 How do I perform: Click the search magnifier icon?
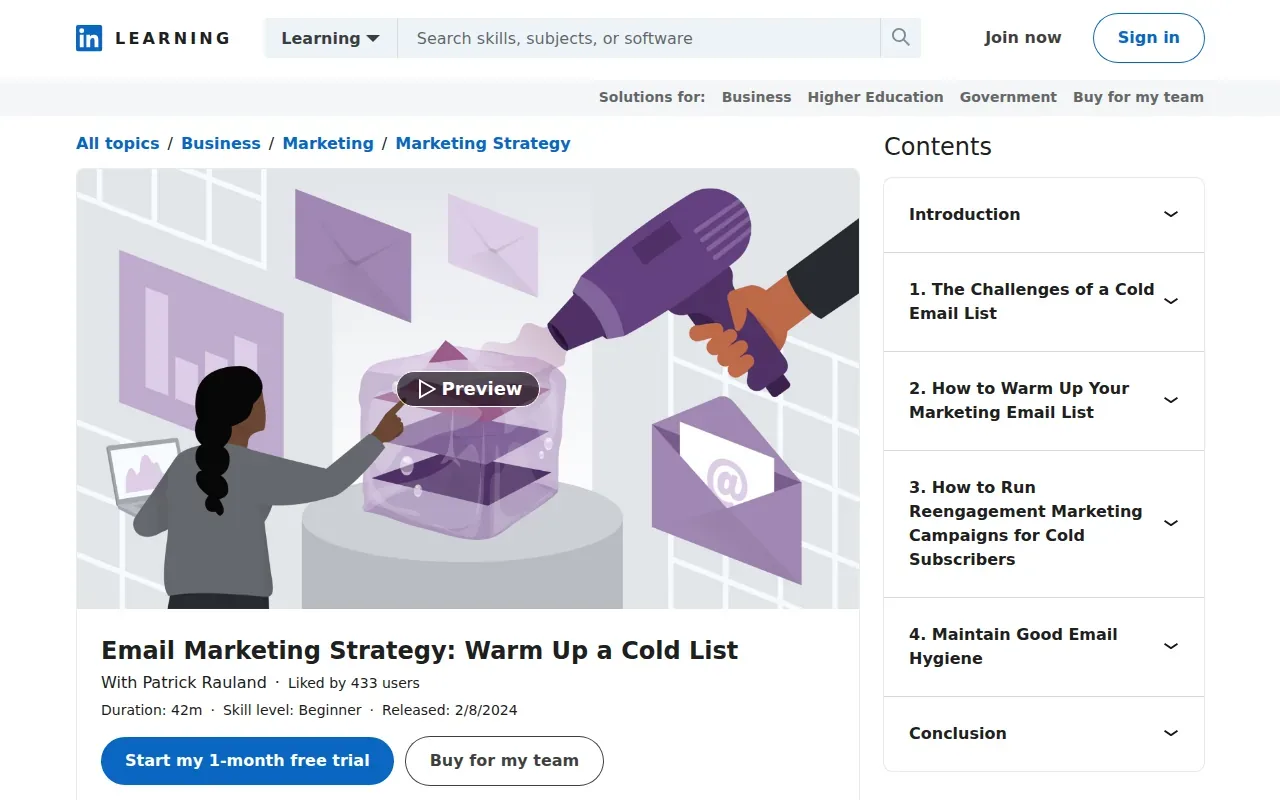tap(900, 38)
